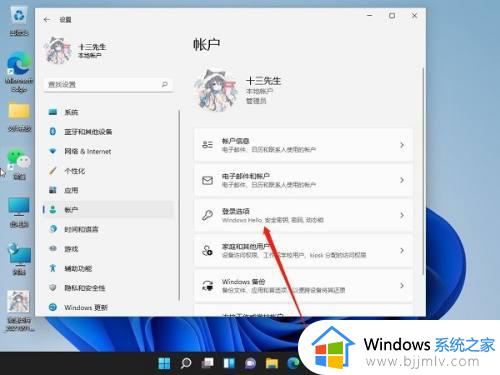The width and height of the screenshot is (500, 375).
Task: Click the 帐户信息 account info card icon
Action: (207, 145)
